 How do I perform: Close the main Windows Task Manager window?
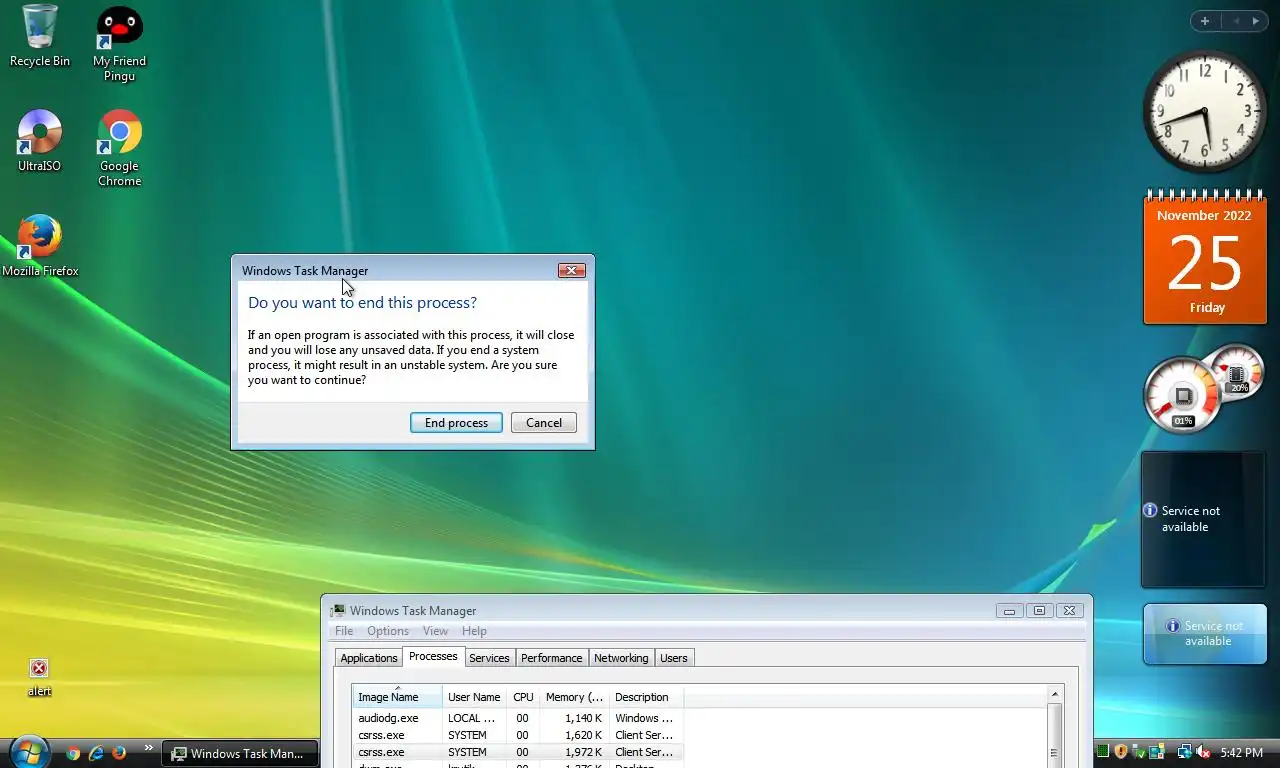pos(1069,611)
